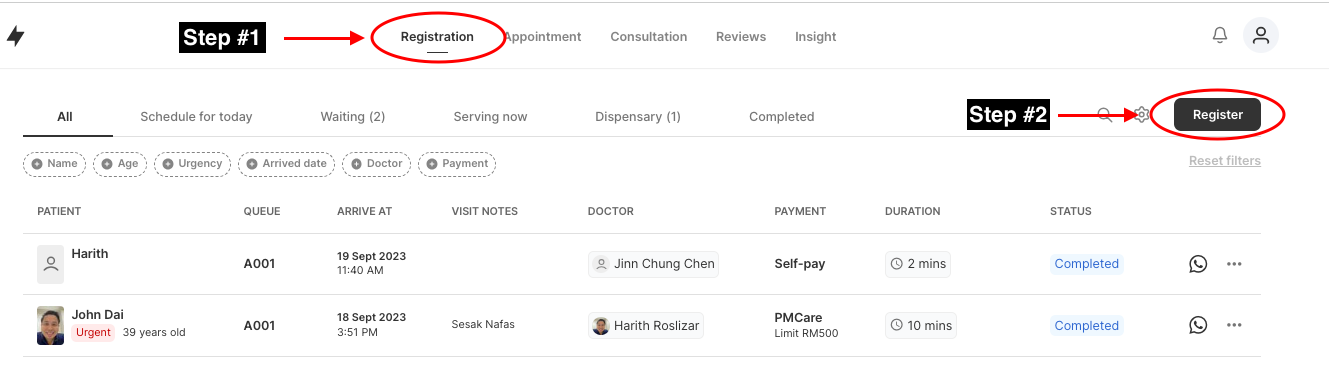Open John Dai's patient photo thumbnail
This screenshot has height=367, width=1329.
[50, 326]
